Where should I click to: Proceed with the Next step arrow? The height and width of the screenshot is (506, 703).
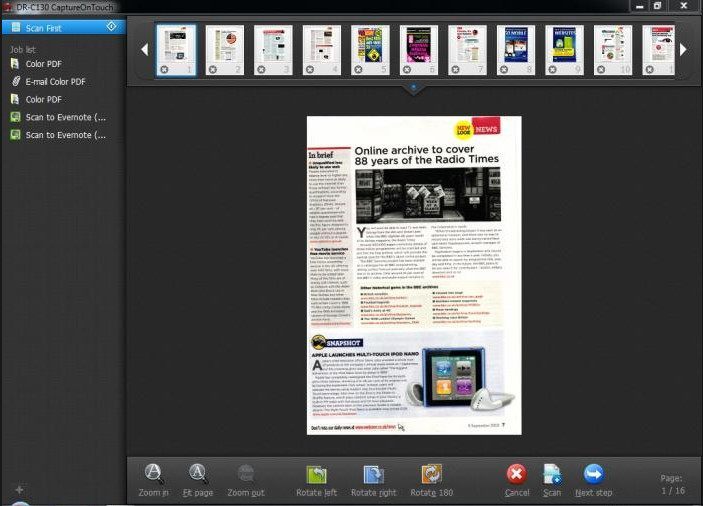(x=593, y=475)
